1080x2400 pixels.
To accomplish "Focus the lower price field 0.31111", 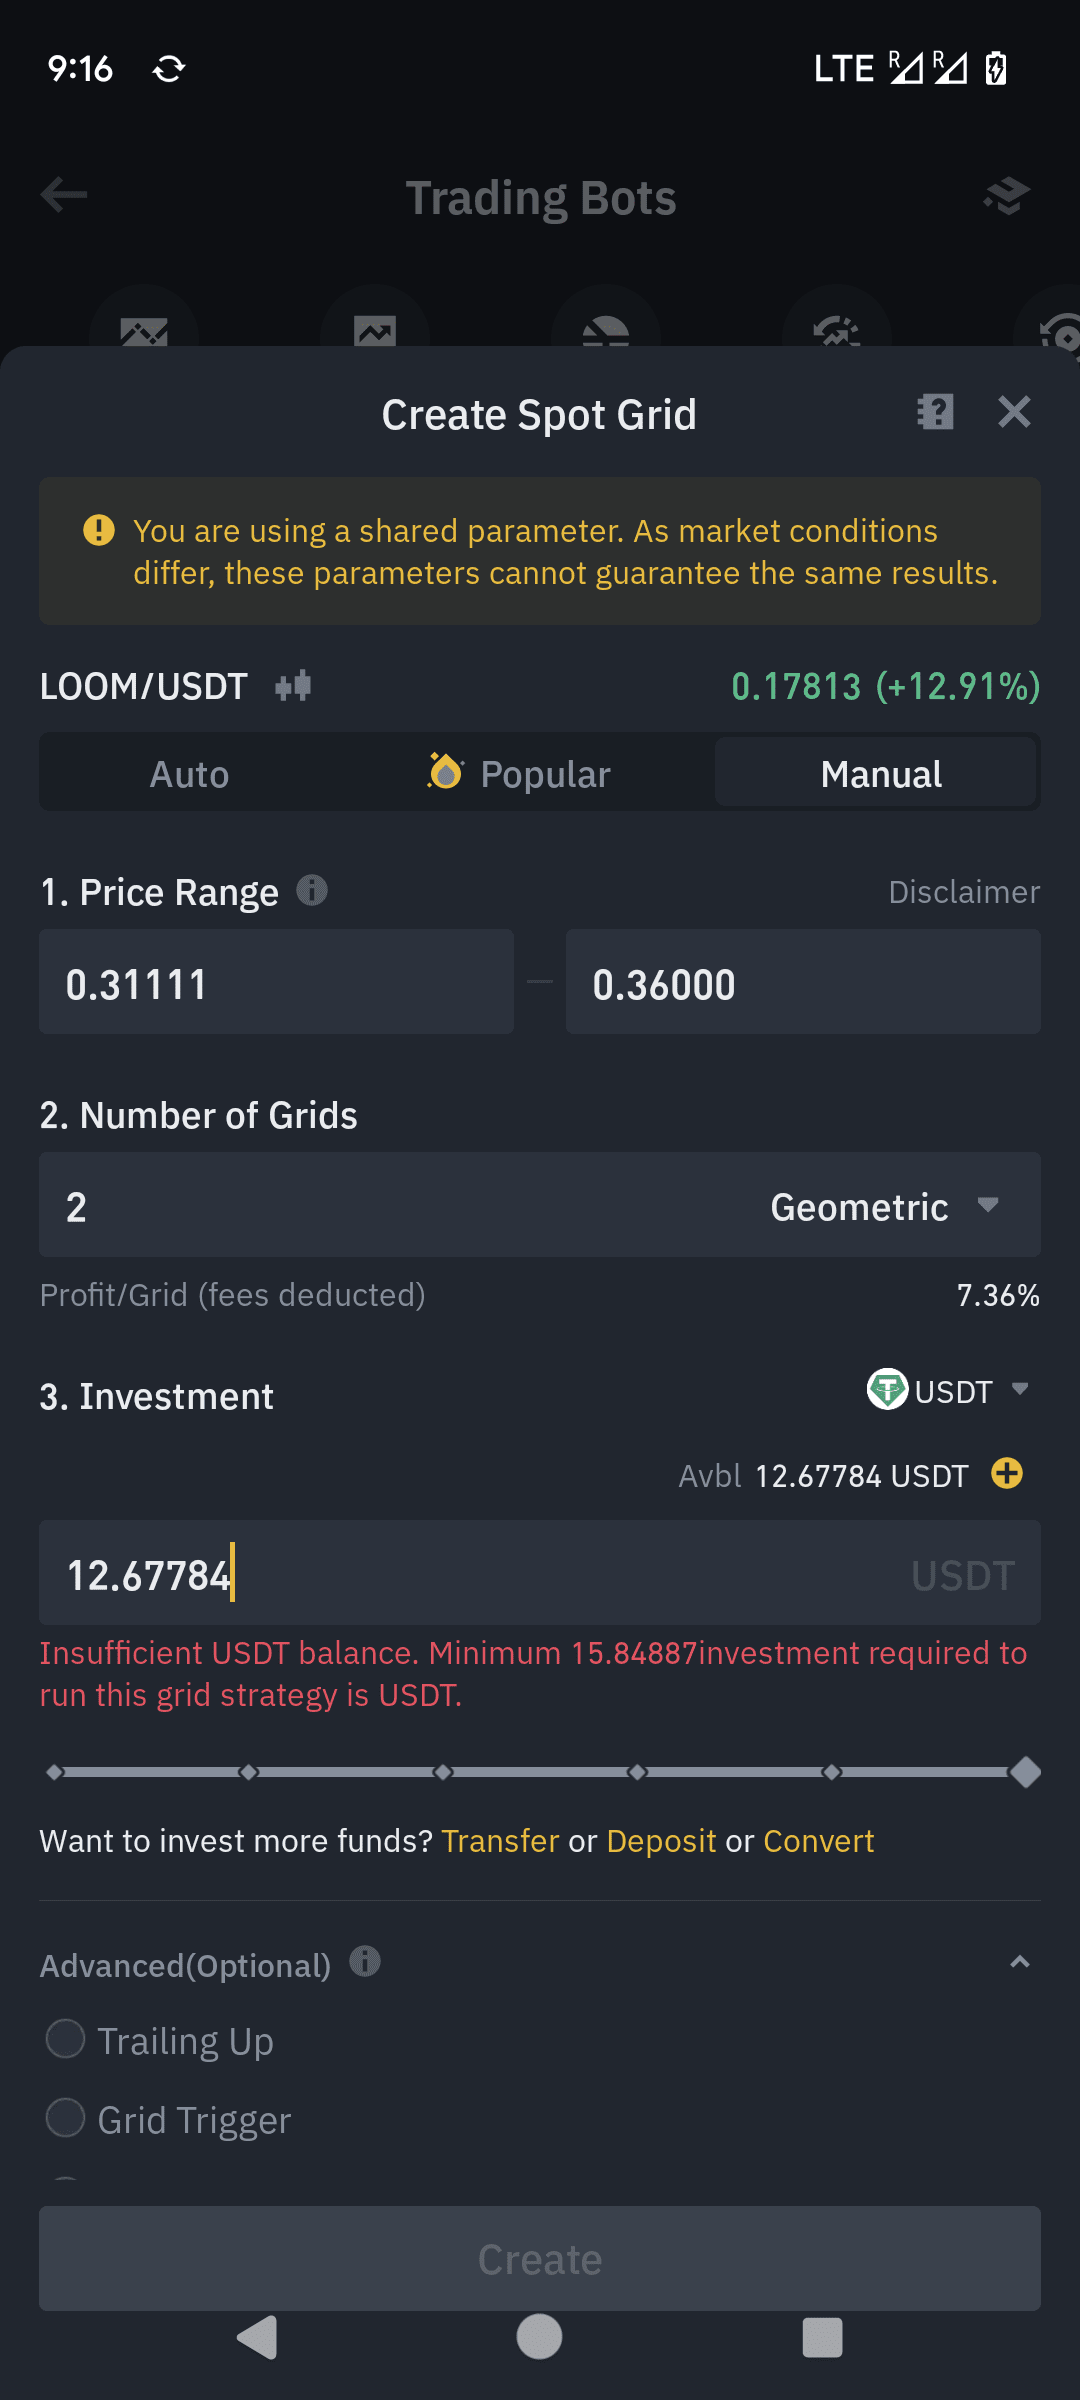I will [276, 982].
